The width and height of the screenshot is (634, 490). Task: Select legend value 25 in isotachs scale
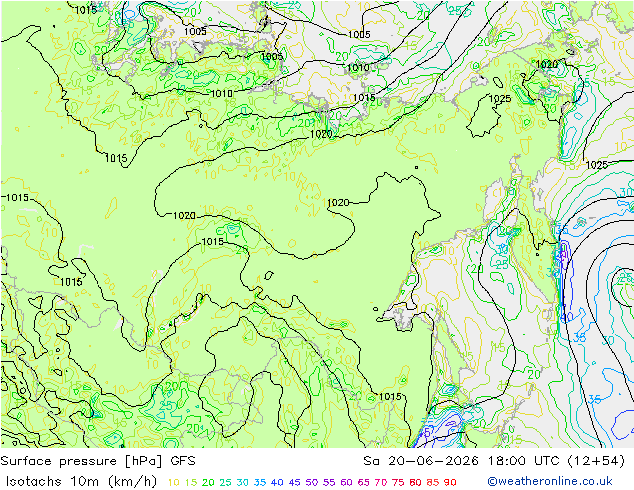coord(225,482)
